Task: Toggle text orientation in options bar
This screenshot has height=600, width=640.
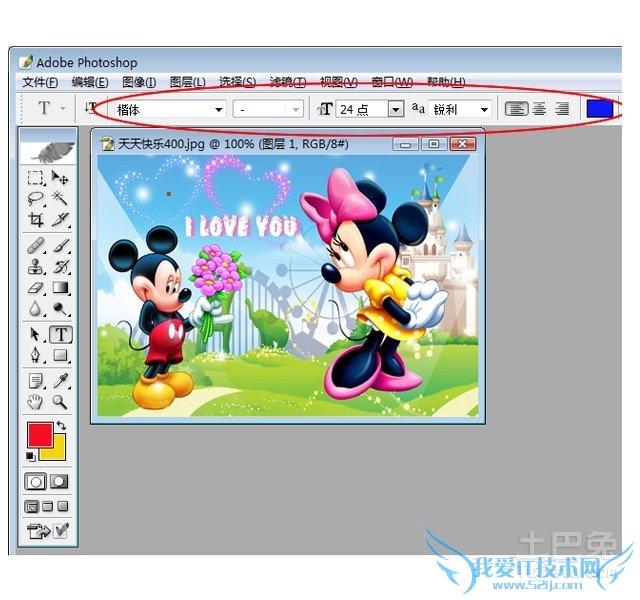Action: [91, 109]
